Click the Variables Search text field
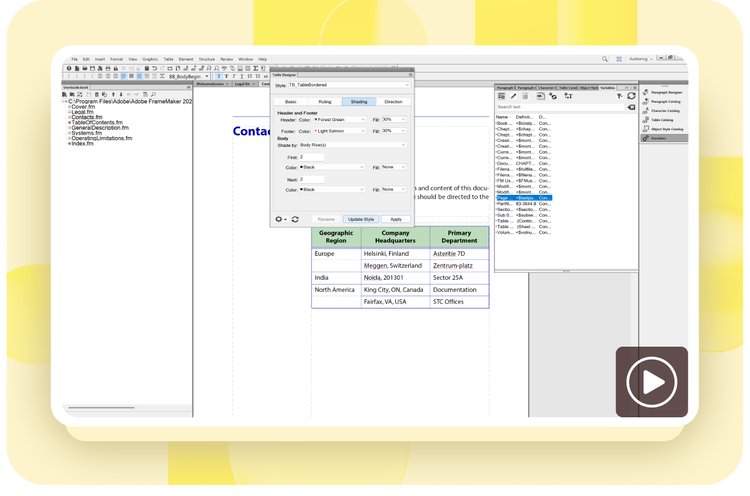The height and width of the screenshot is (496, 750). pos(561,107)
